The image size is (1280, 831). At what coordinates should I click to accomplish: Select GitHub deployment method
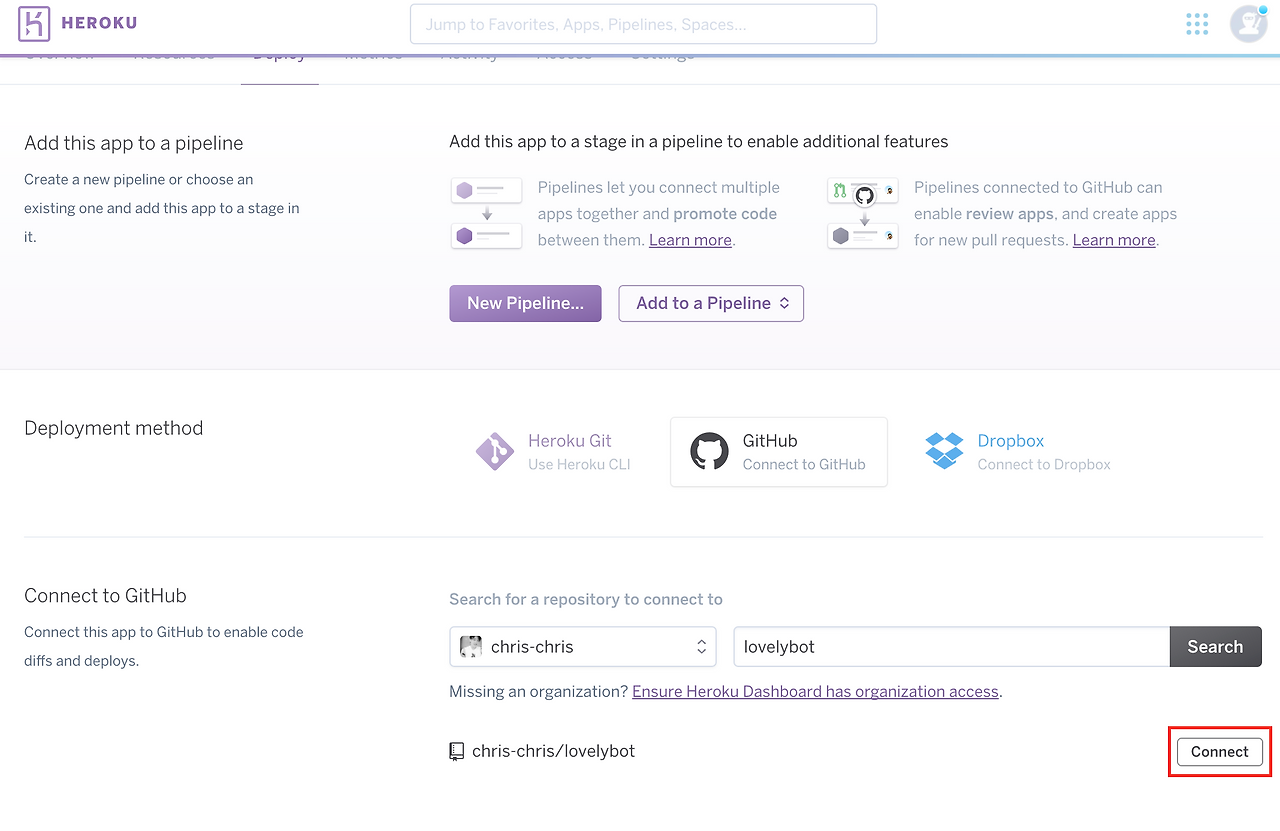779,452
